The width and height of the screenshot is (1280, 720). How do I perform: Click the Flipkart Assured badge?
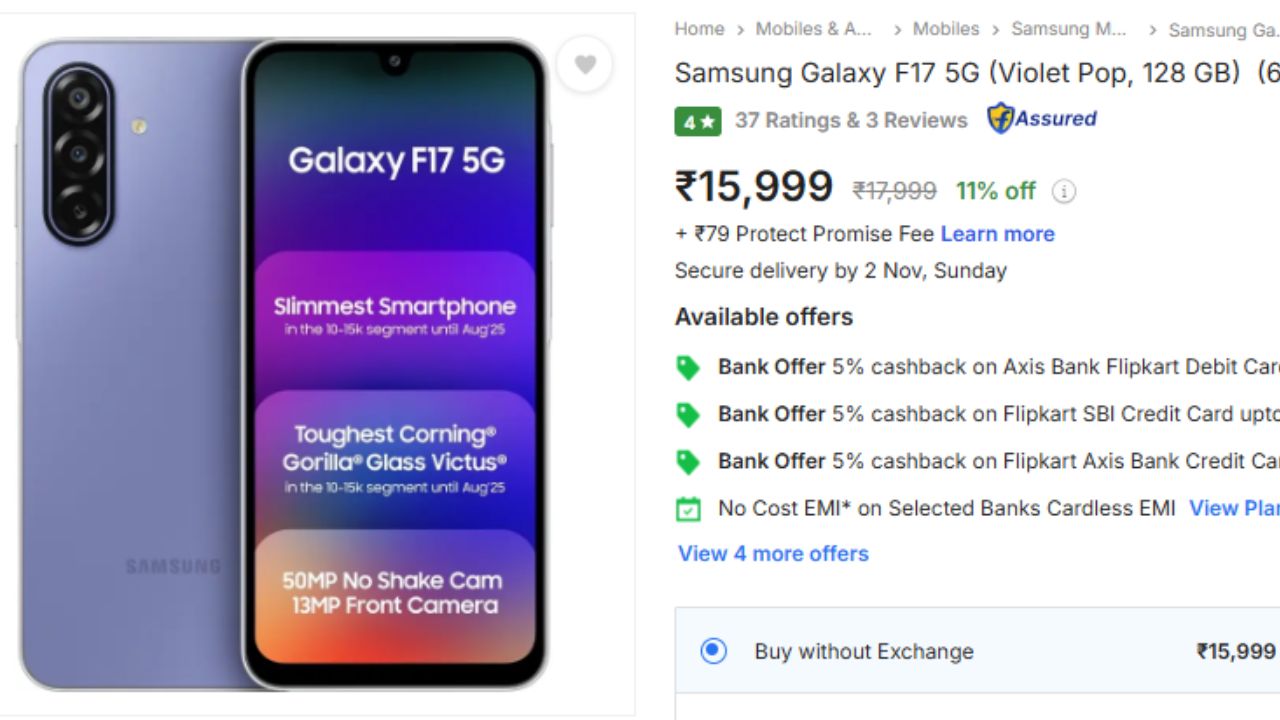[1042, 119]
